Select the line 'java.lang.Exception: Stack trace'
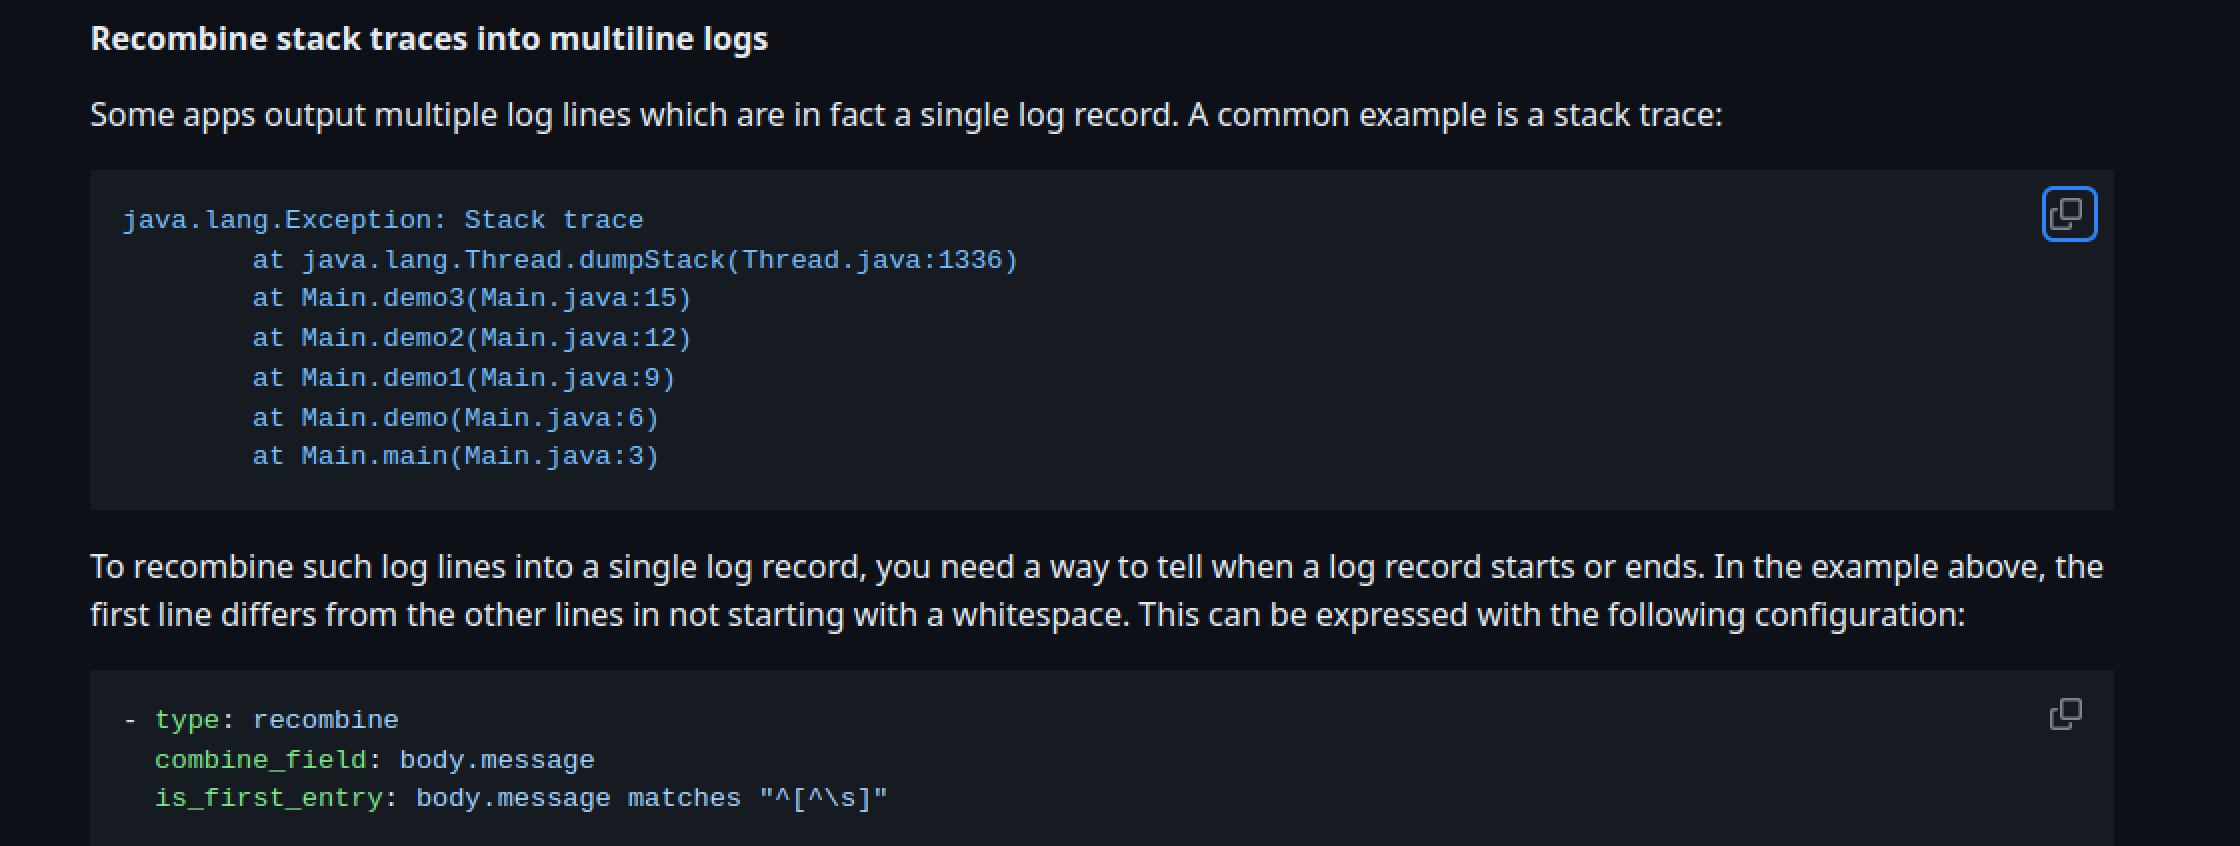Screen dimensions: 2240x846 coord(383,219)
